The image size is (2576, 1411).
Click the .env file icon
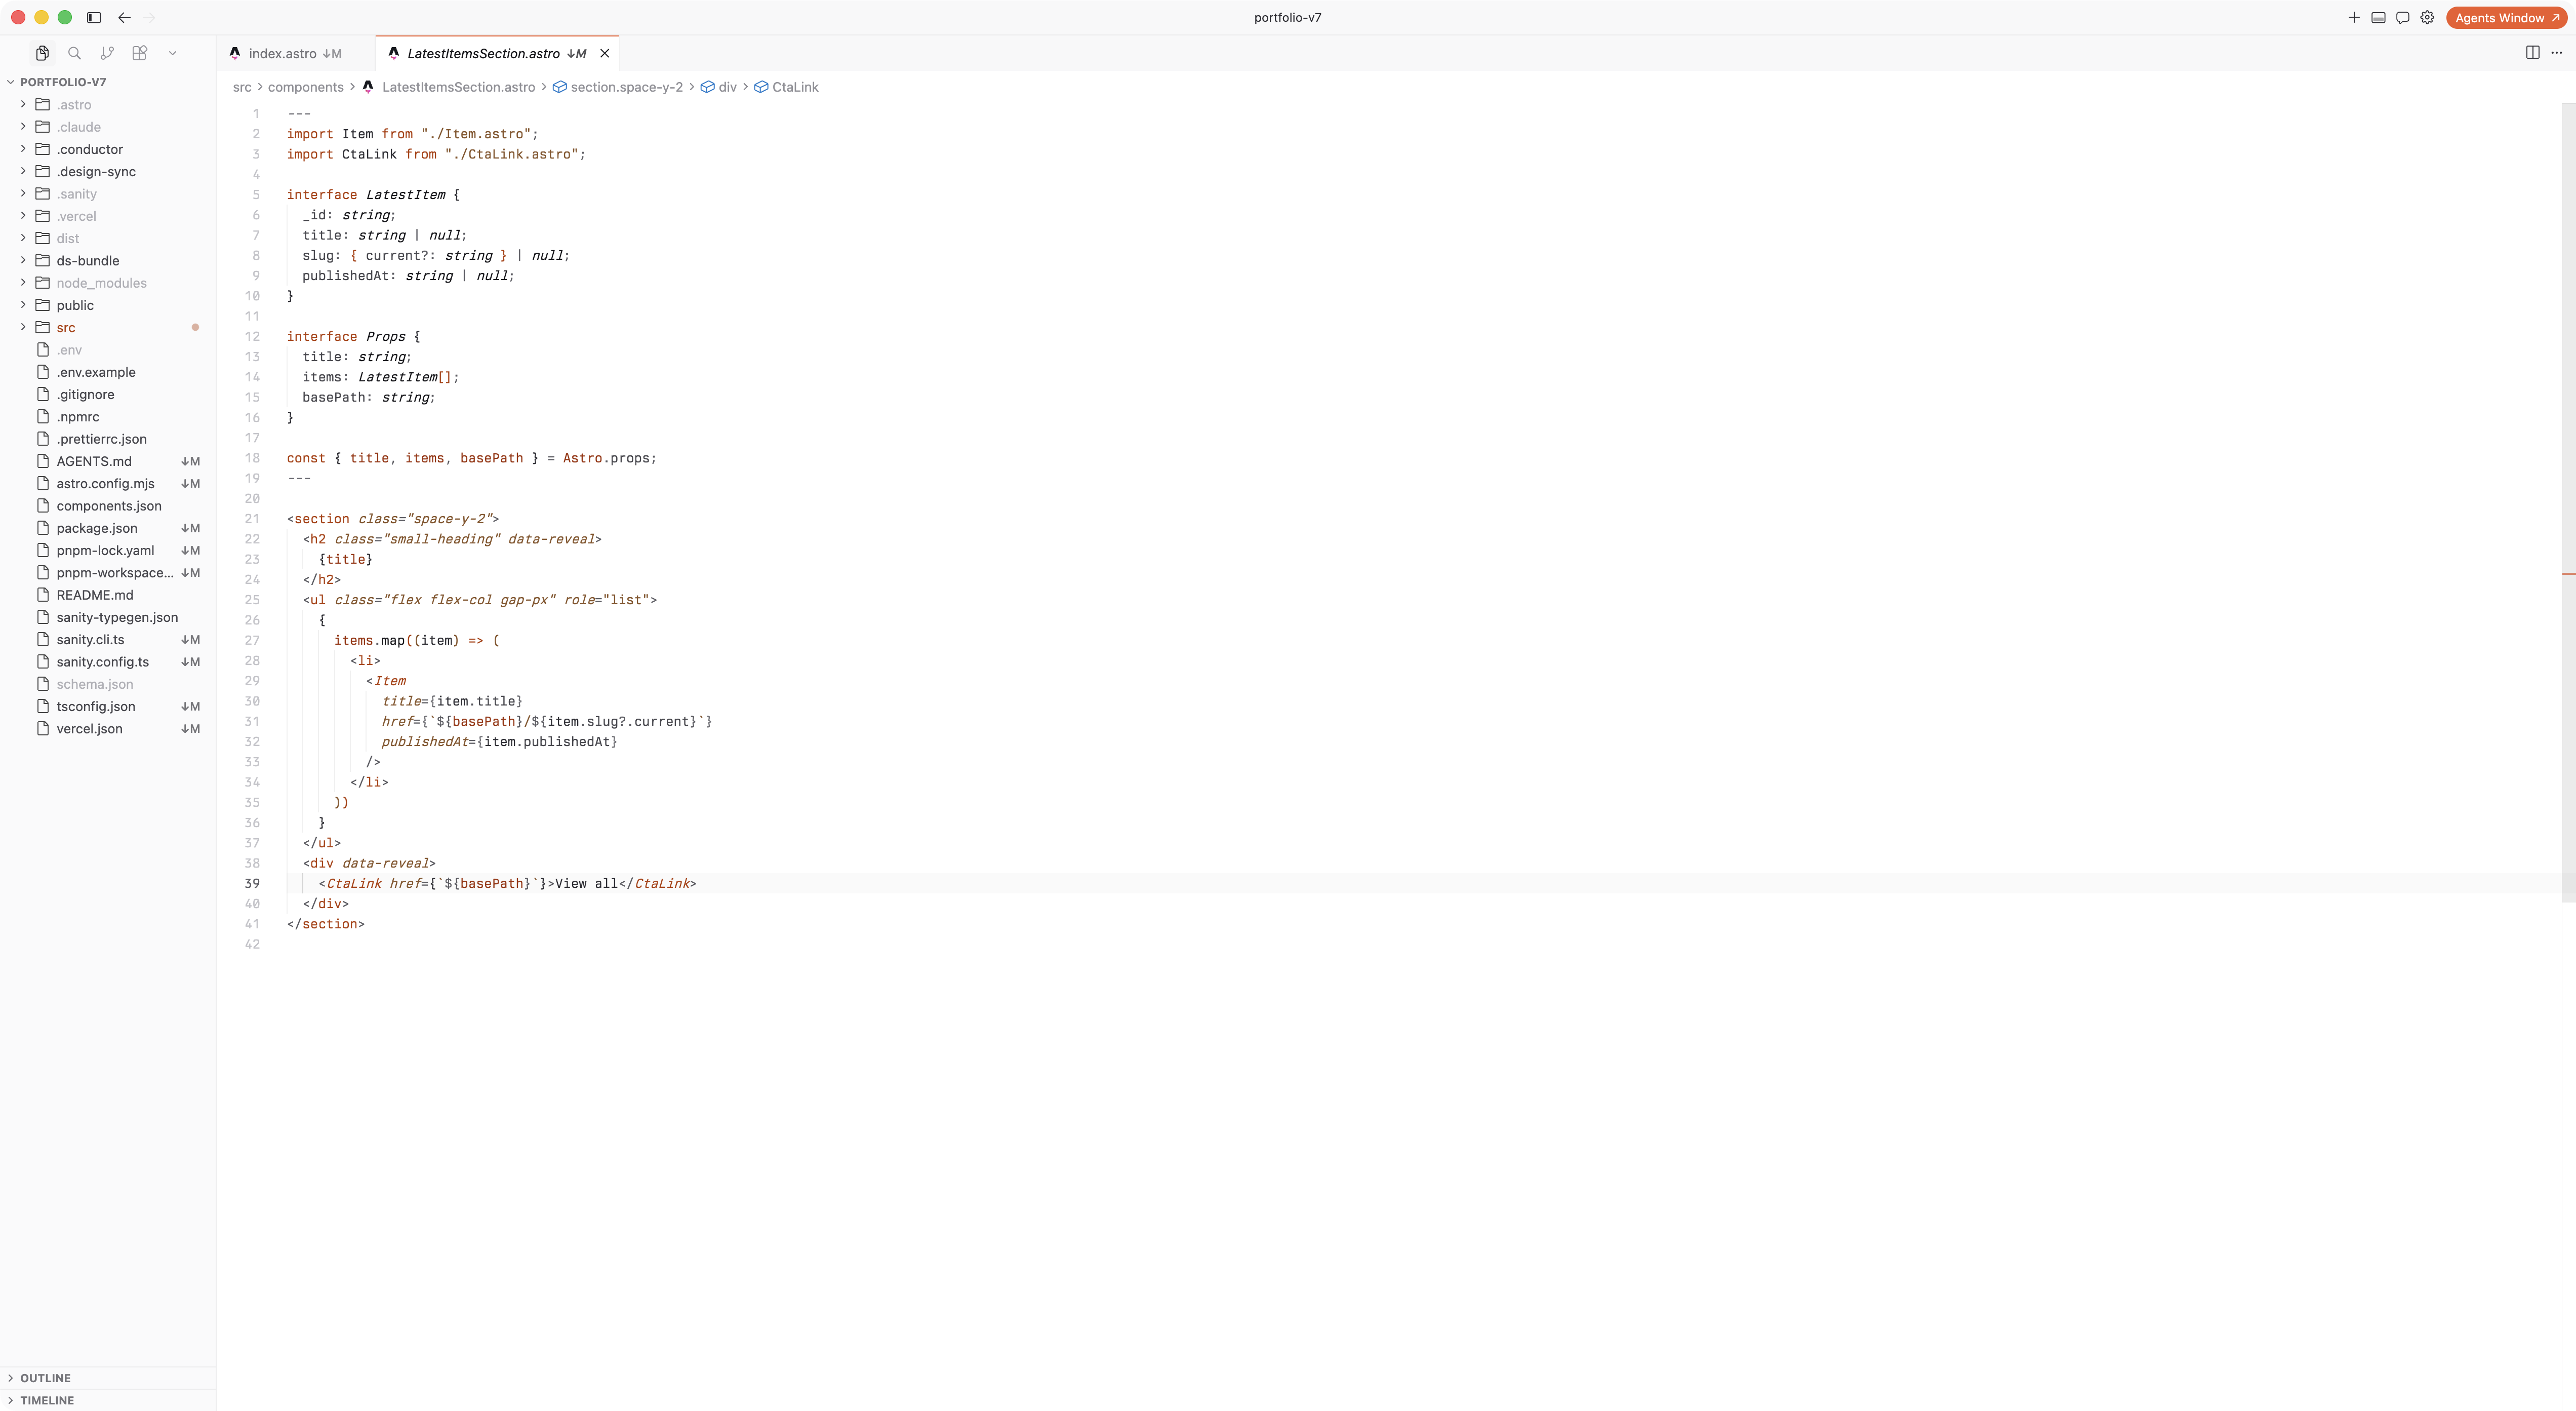pyautogui.click(x=43, y=350)
